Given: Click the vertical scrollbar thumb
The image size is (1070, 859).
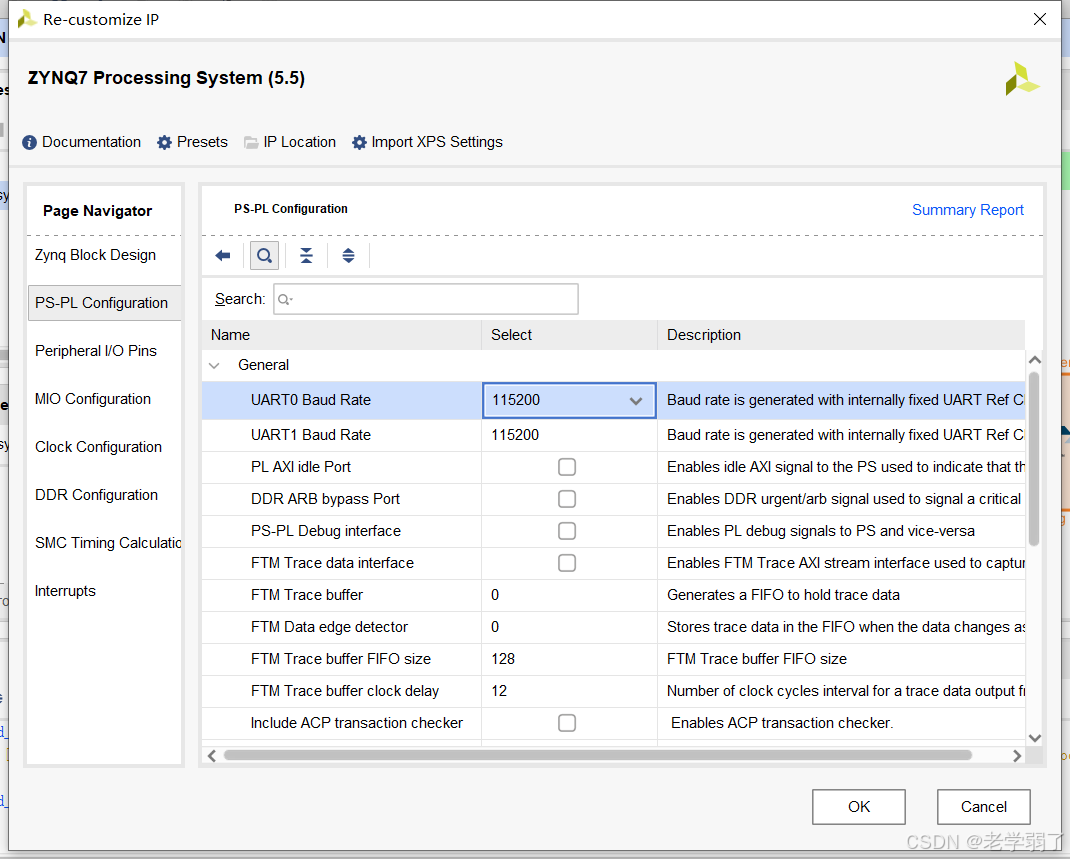Looking at the screenshot, I should point(1034,459).
